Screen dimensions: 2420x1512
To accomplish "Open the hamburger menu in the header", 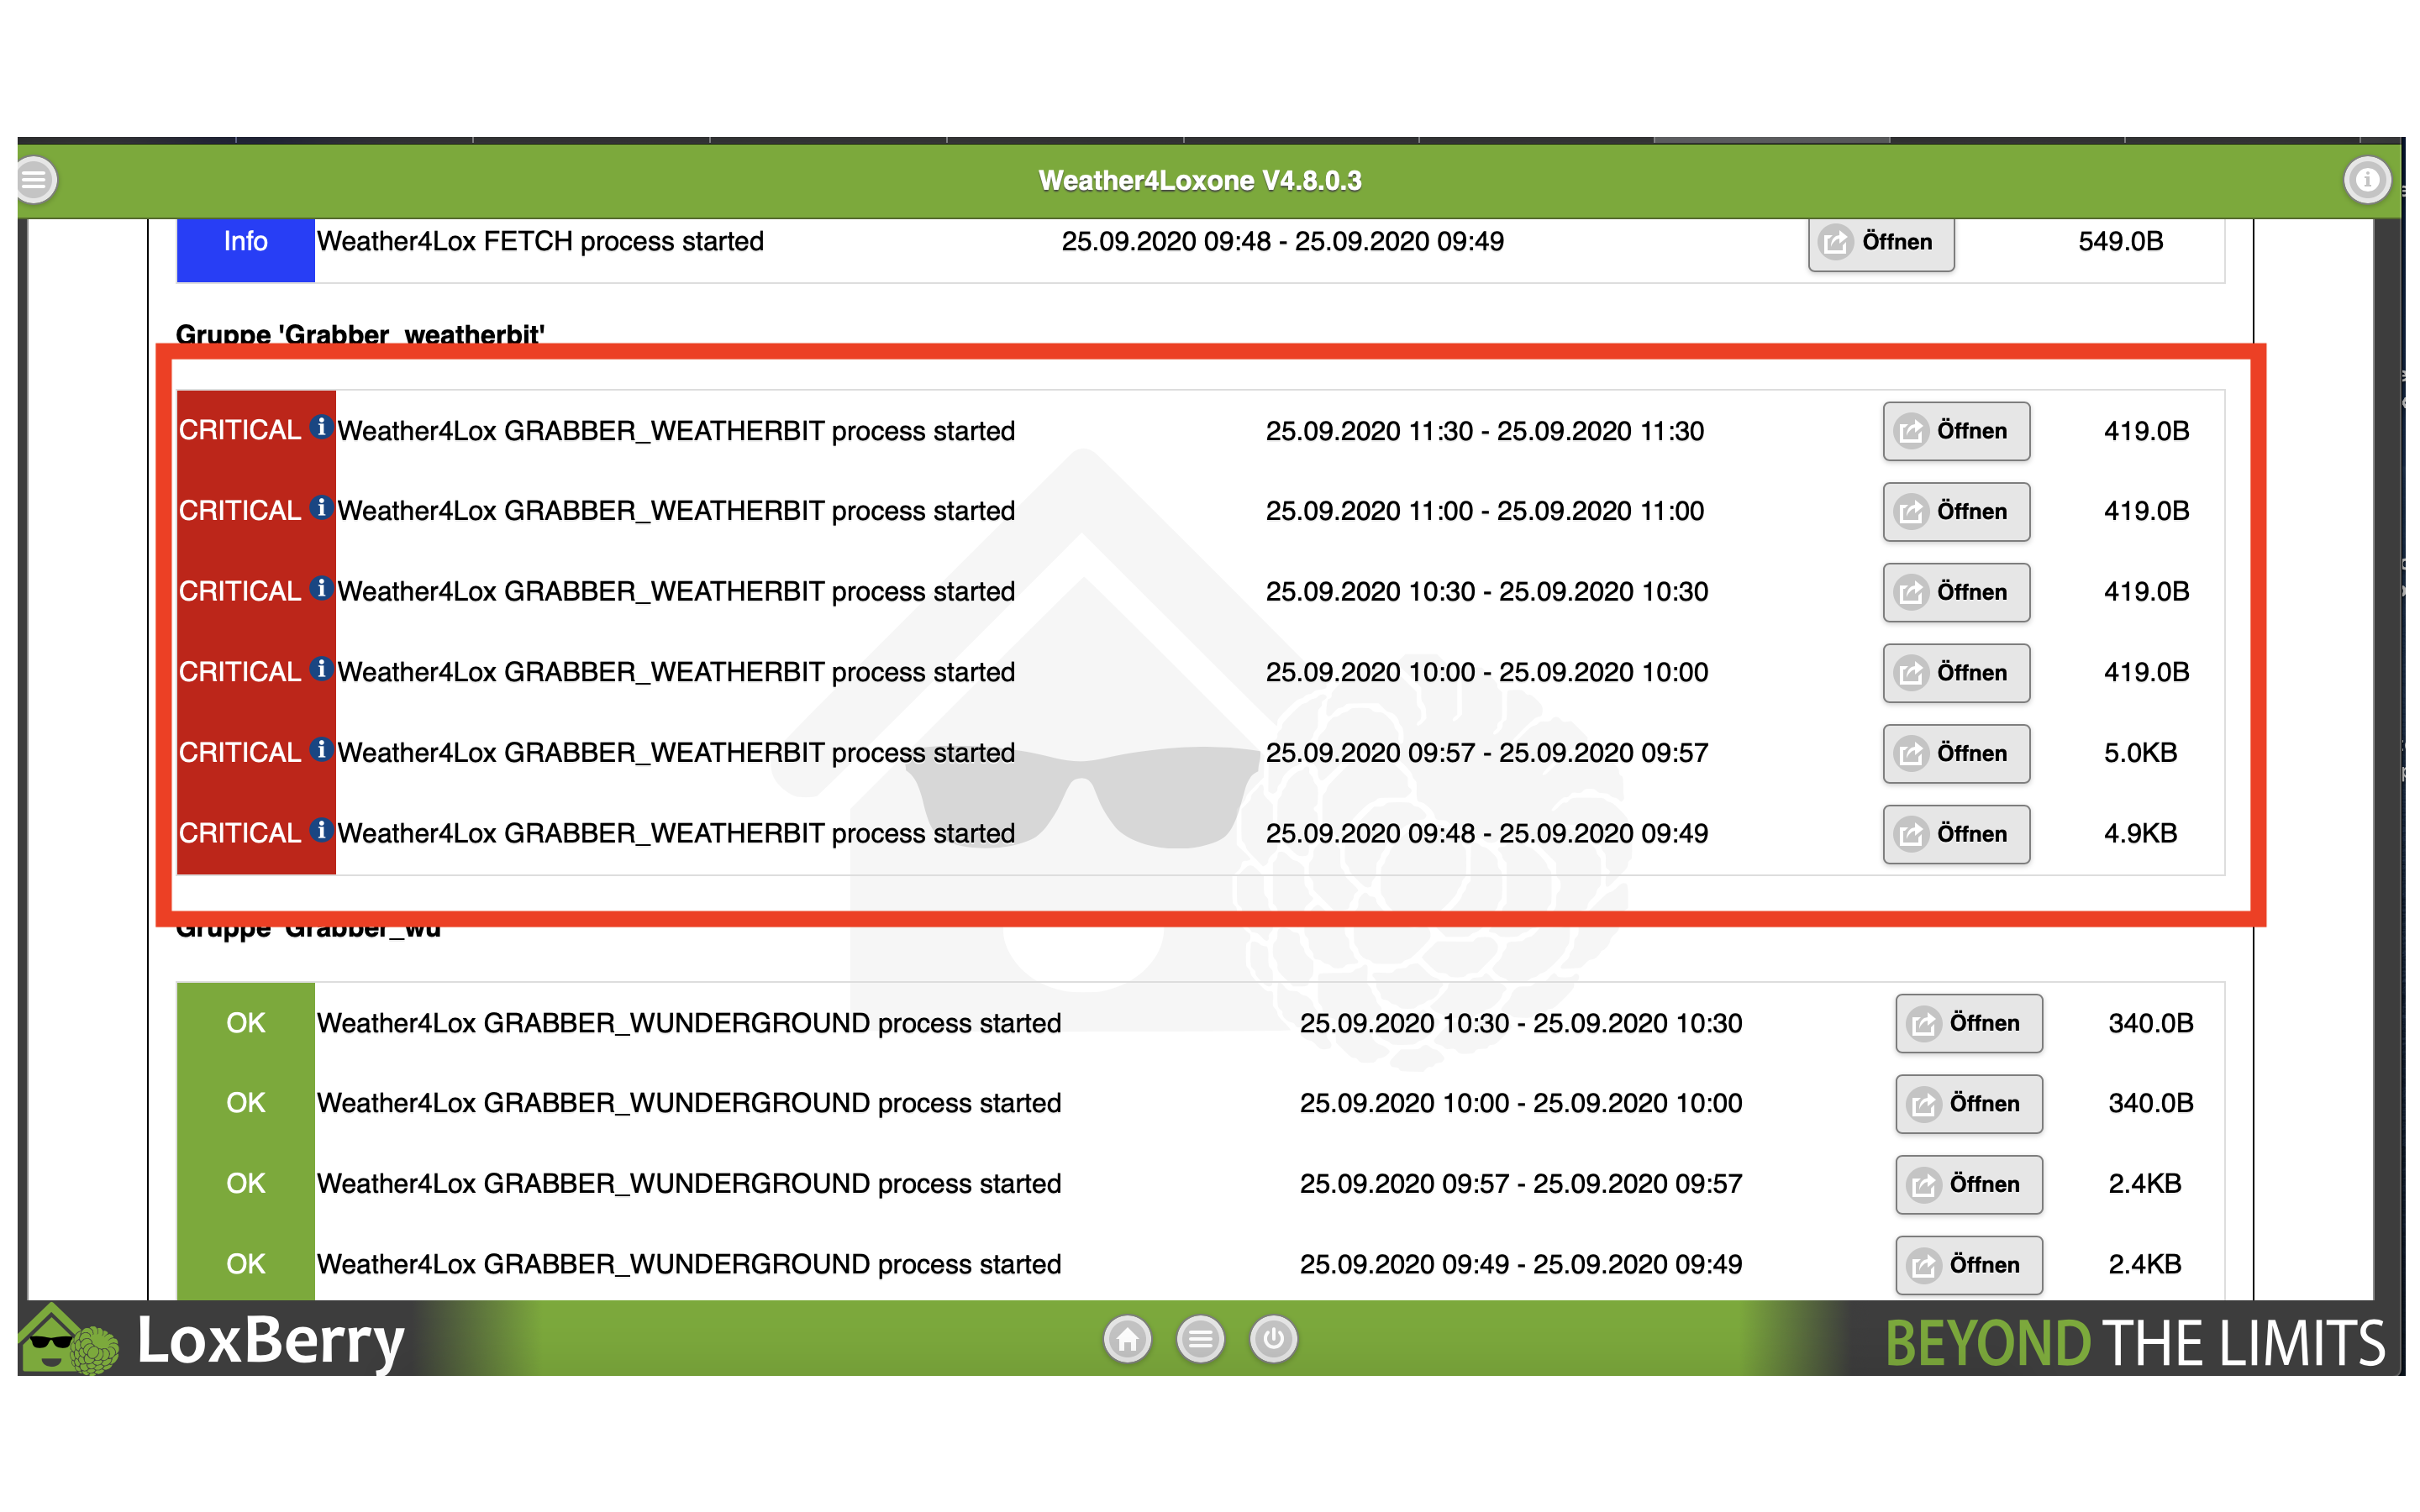I will pyautogui.click(x=36, y=181).
